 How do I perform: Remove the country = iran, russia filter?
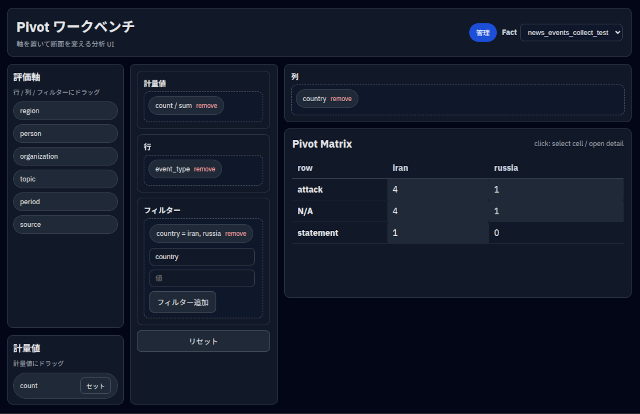pos(236,233)
